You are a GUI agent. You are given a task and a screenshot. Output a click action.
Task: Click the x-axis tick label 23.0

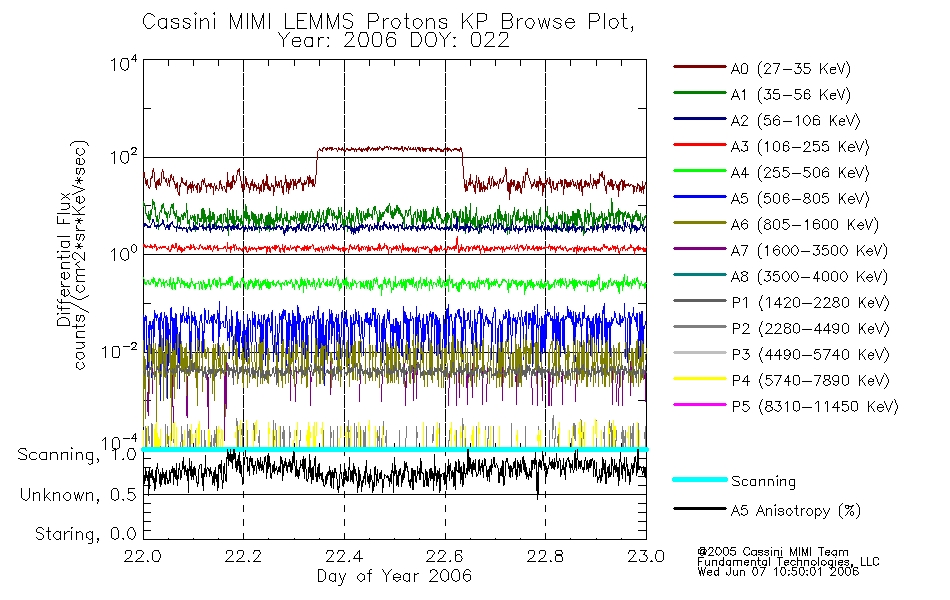645,556
